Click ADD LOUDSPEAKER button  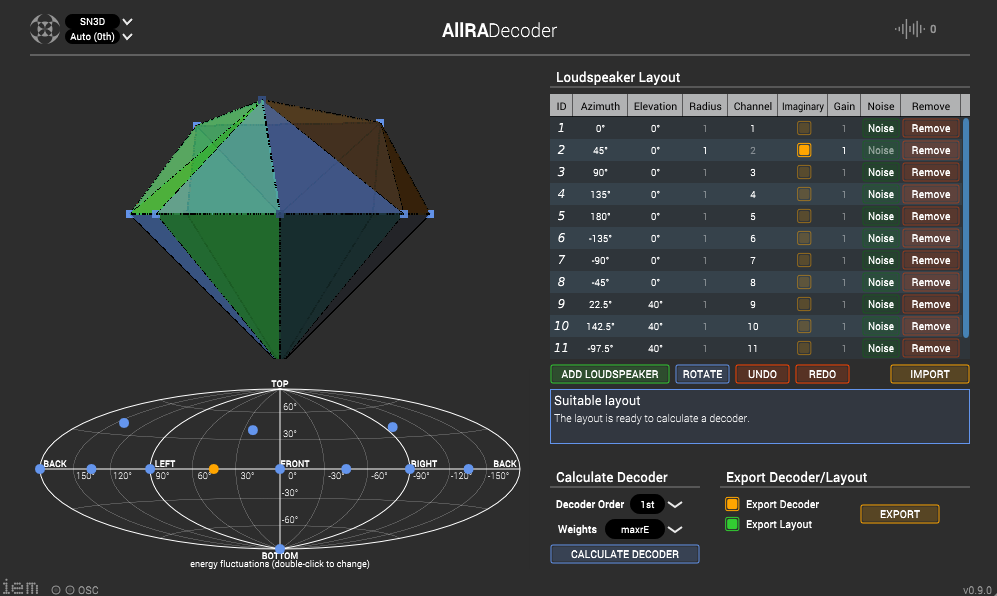coord(610,374)
